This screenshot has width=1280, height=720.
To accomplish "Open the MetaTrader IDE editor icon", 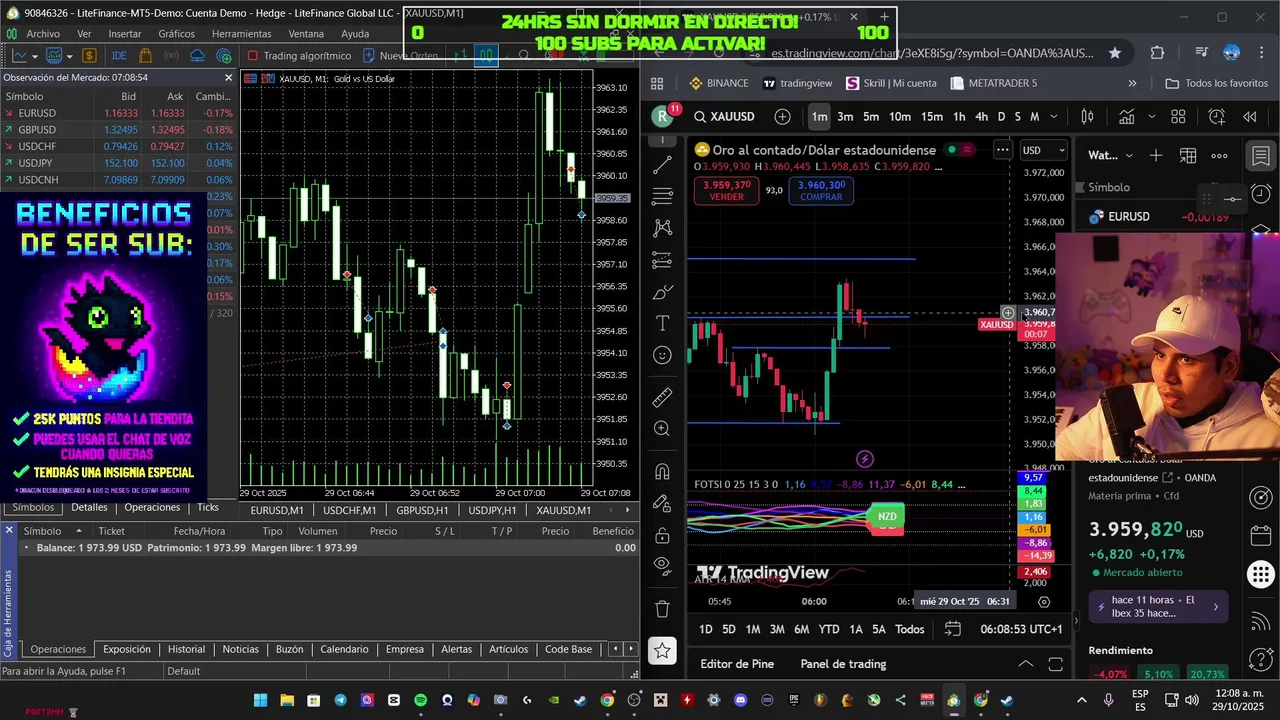I will (x=119, y=56).
